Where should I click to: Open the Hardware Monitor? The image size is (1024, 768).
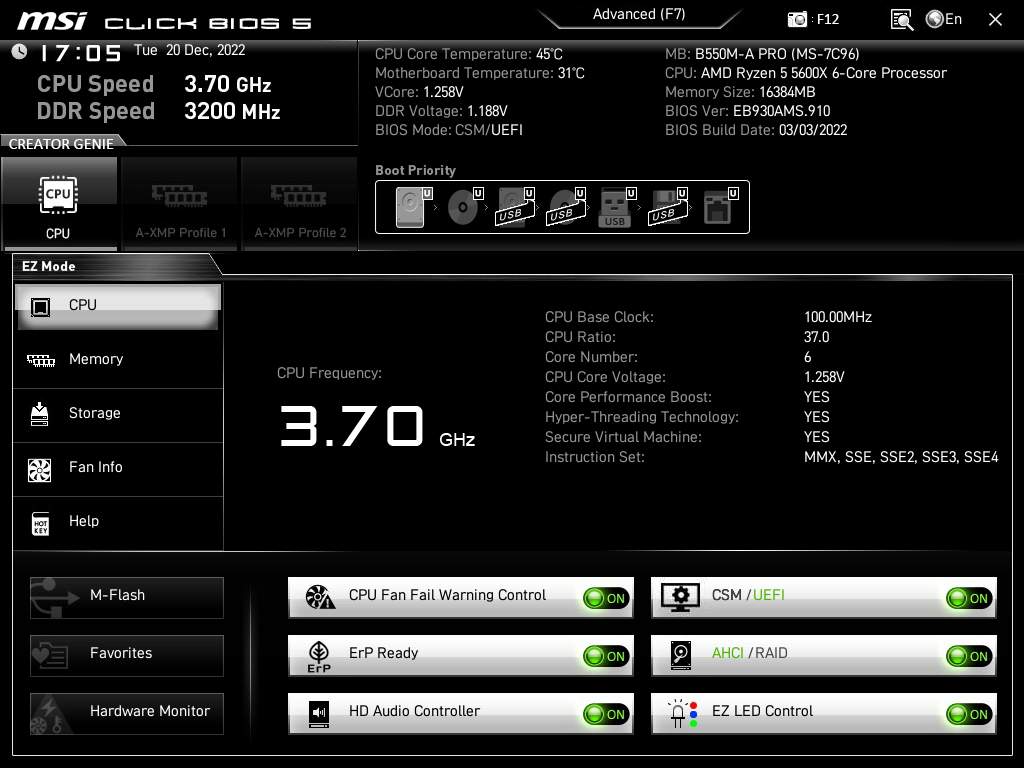coord(127,714)
